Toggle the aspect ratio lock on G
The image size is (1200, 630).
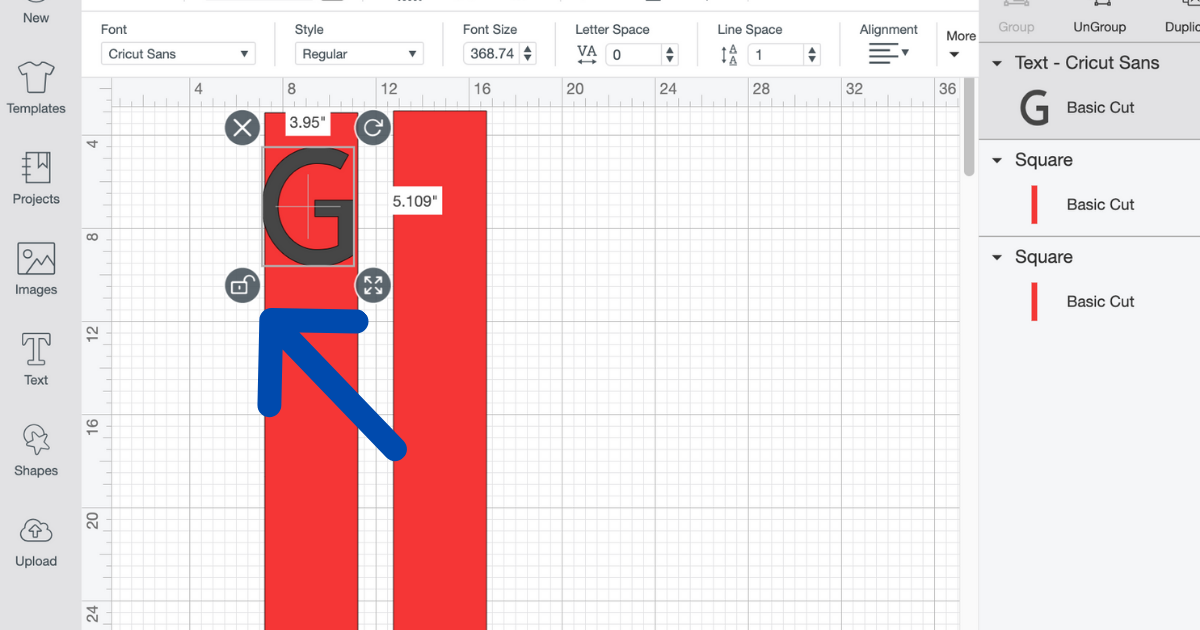pyautogui.click(x=242, y=286)
